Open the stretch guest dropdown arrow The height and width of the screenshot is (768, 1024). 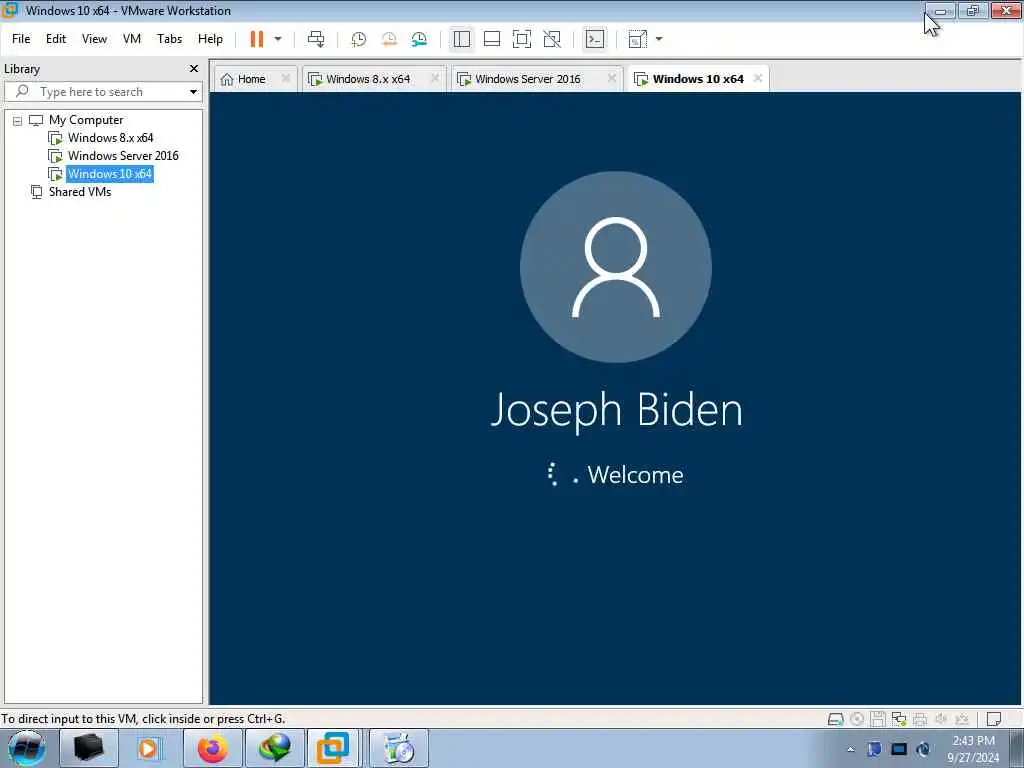[659, 39]
